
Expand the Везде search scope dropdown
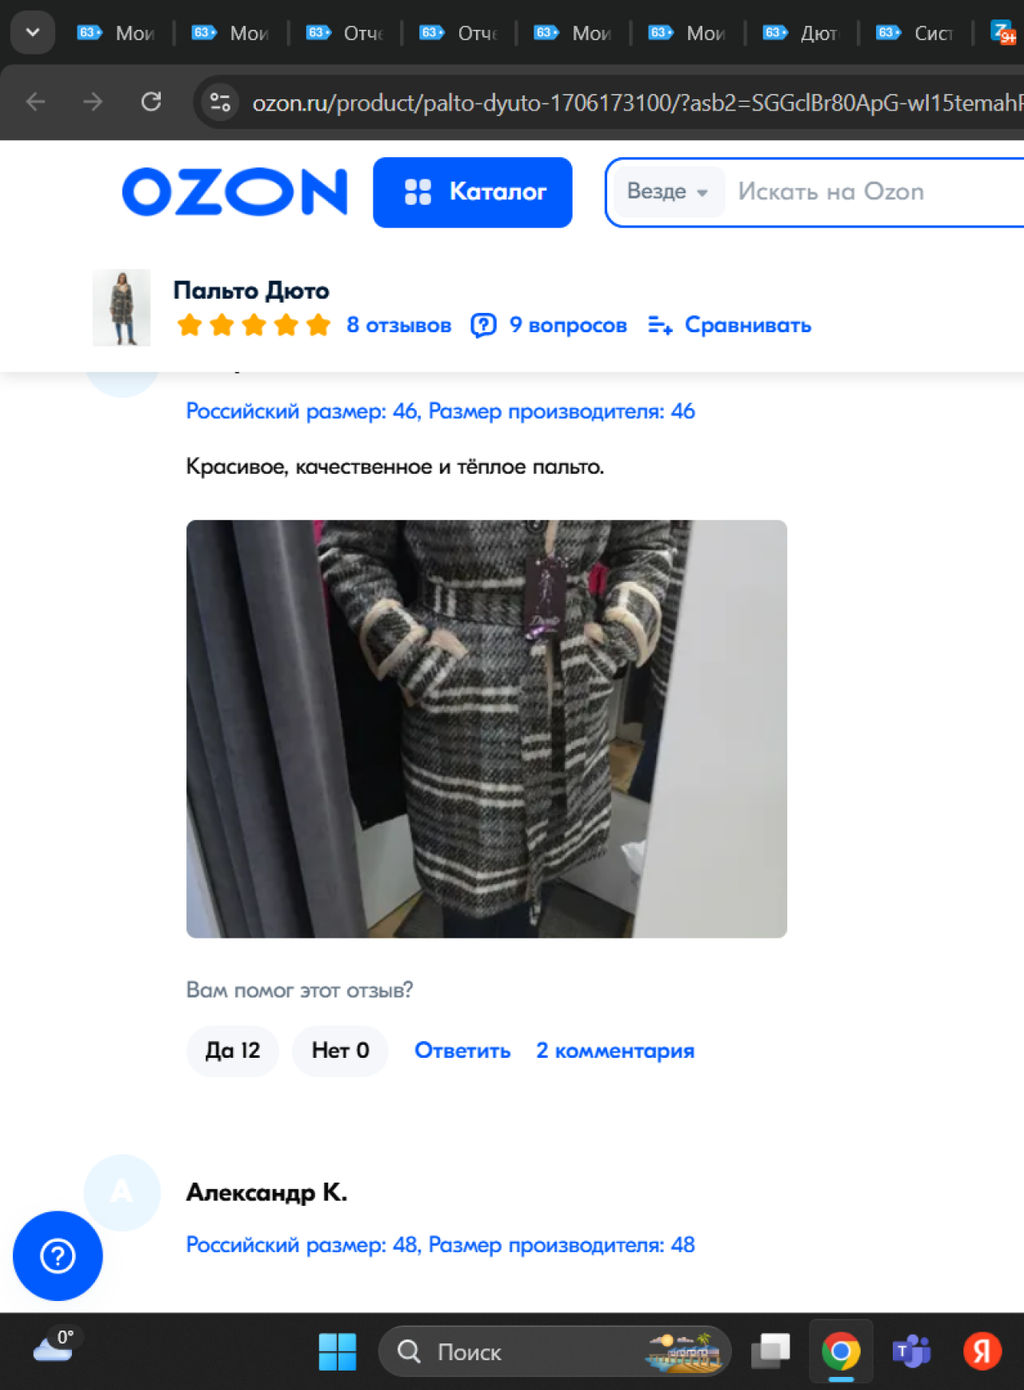pyautogui.click(x=667, y=191)
